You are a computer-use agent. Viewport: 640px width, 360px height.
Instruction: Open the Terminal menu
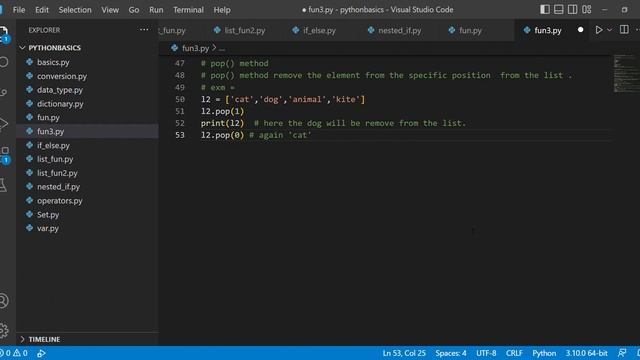188,10
